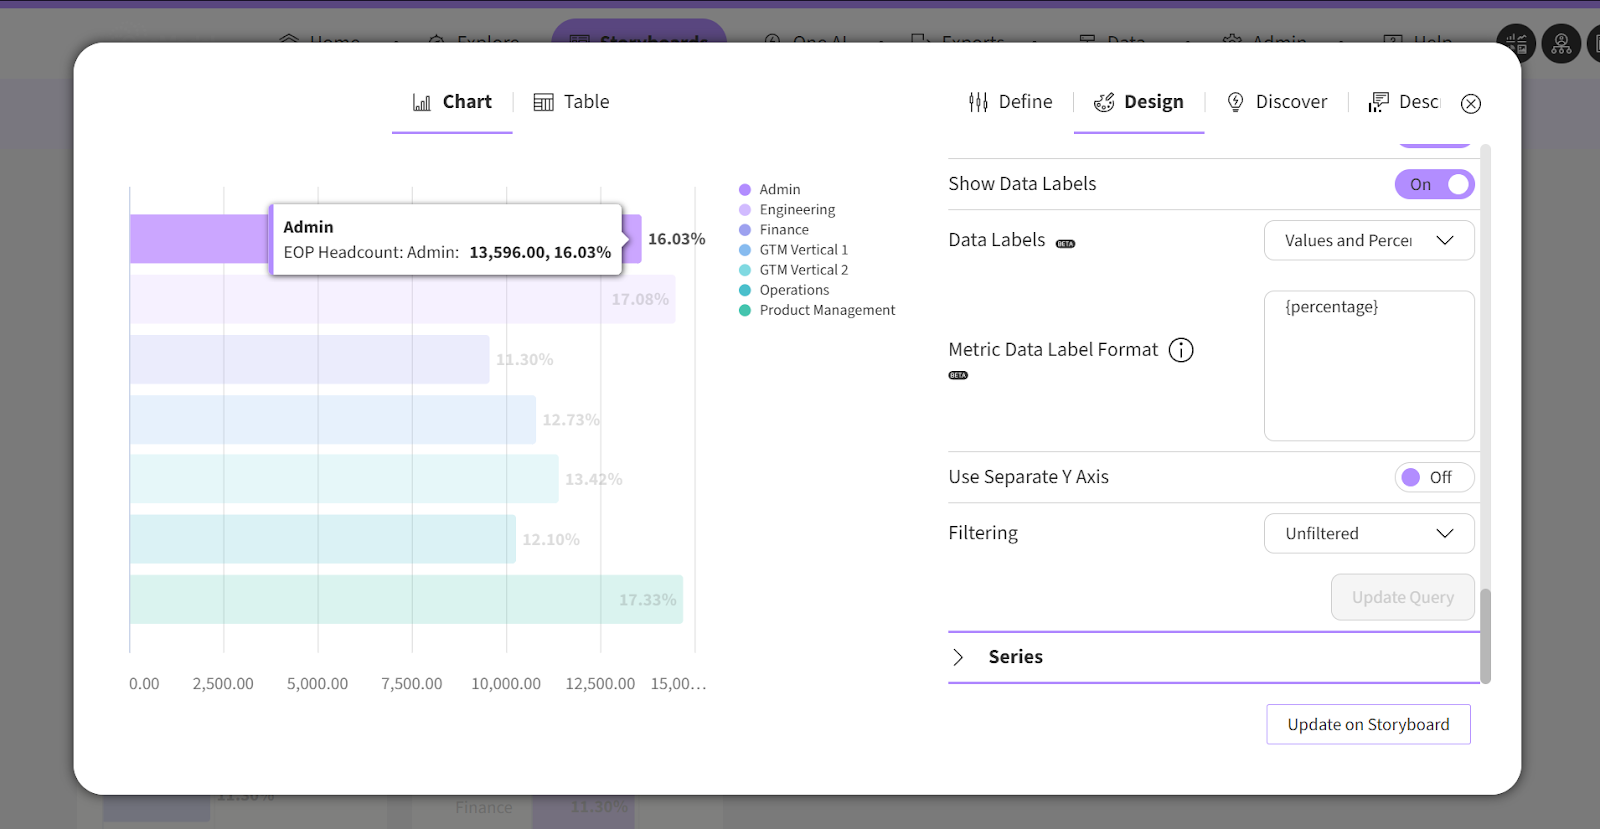Click the Product Management legend color dot

pos(745,310)
